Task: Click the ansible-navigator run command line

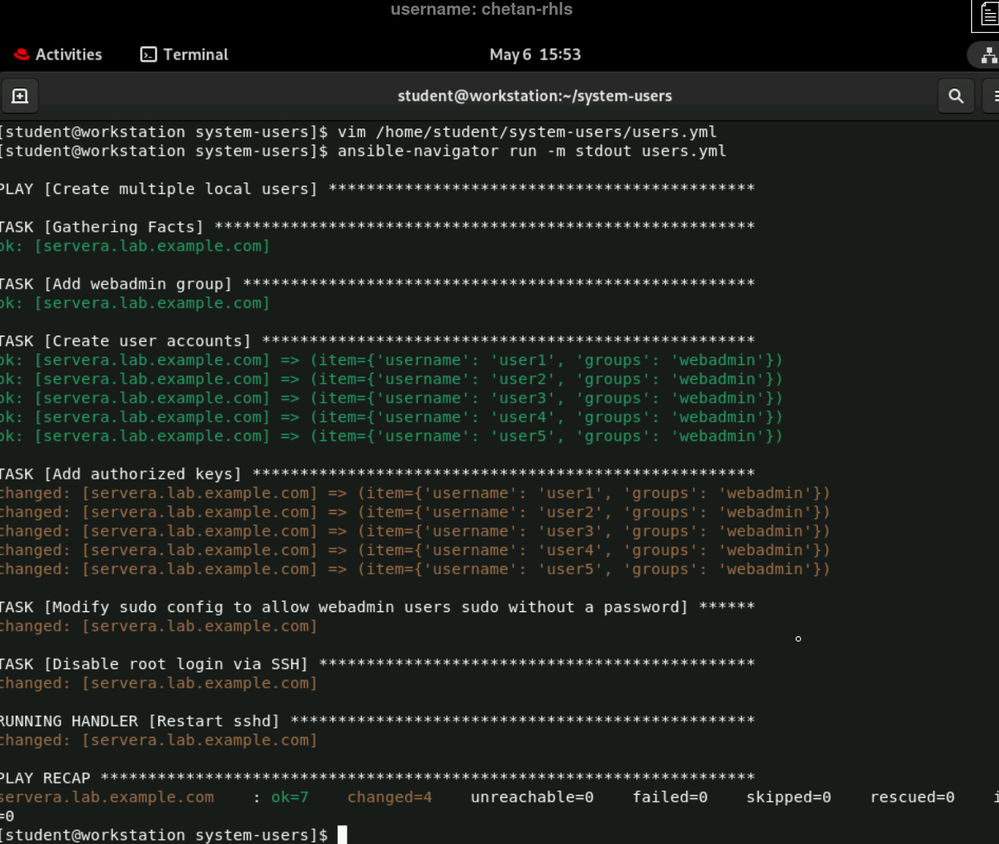Action: (532, 151)
